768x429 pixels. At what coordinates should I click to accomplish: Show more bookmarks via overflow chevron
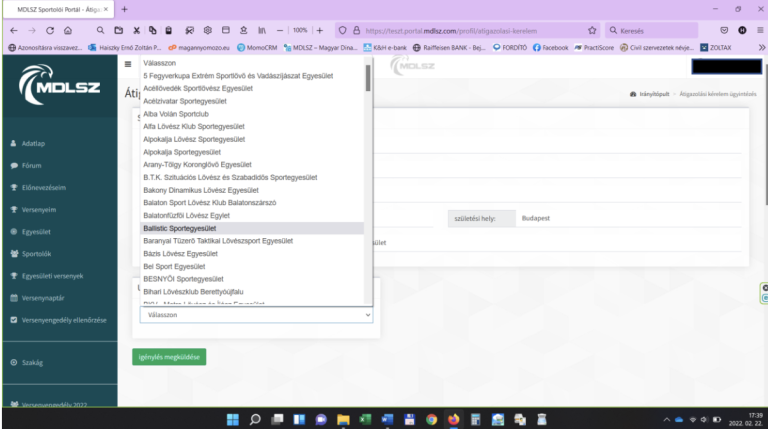(x=762, y=47)
